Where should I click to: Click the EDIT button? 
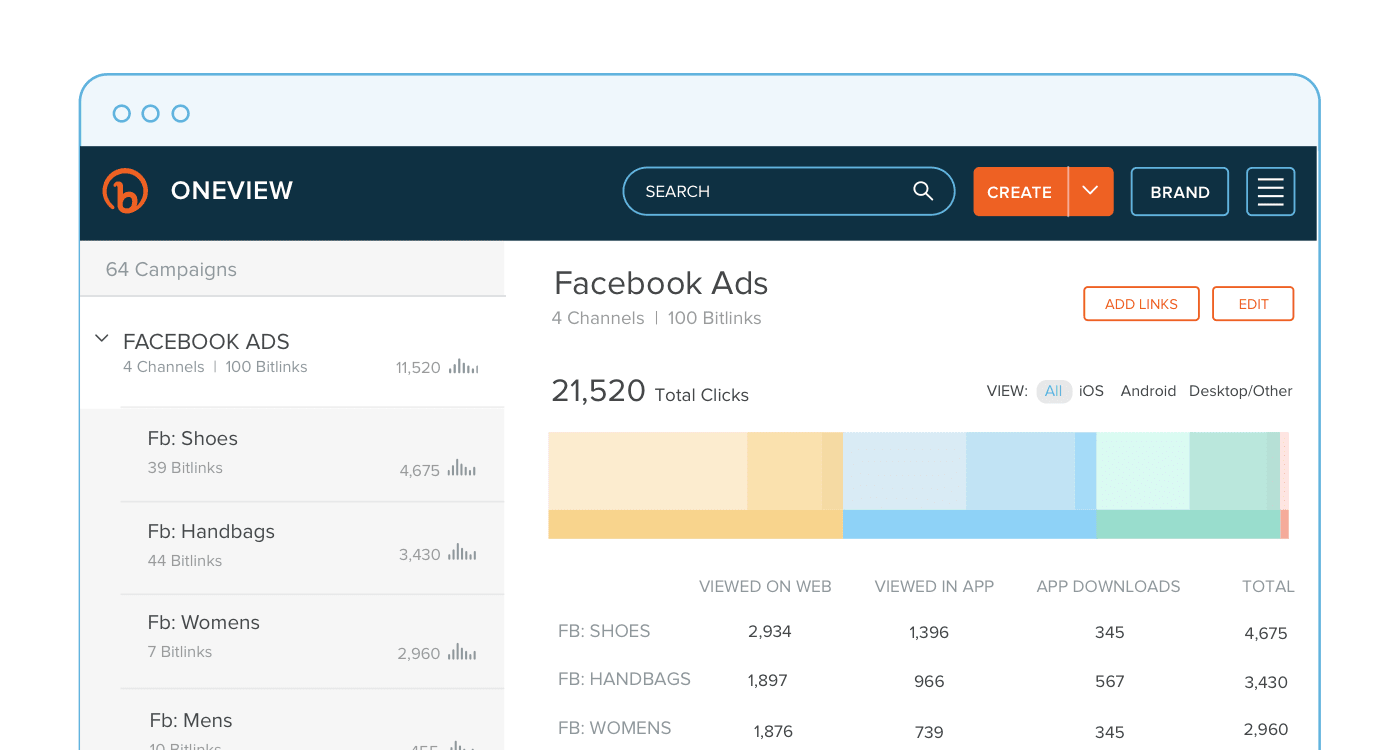tap(1253, 304)
